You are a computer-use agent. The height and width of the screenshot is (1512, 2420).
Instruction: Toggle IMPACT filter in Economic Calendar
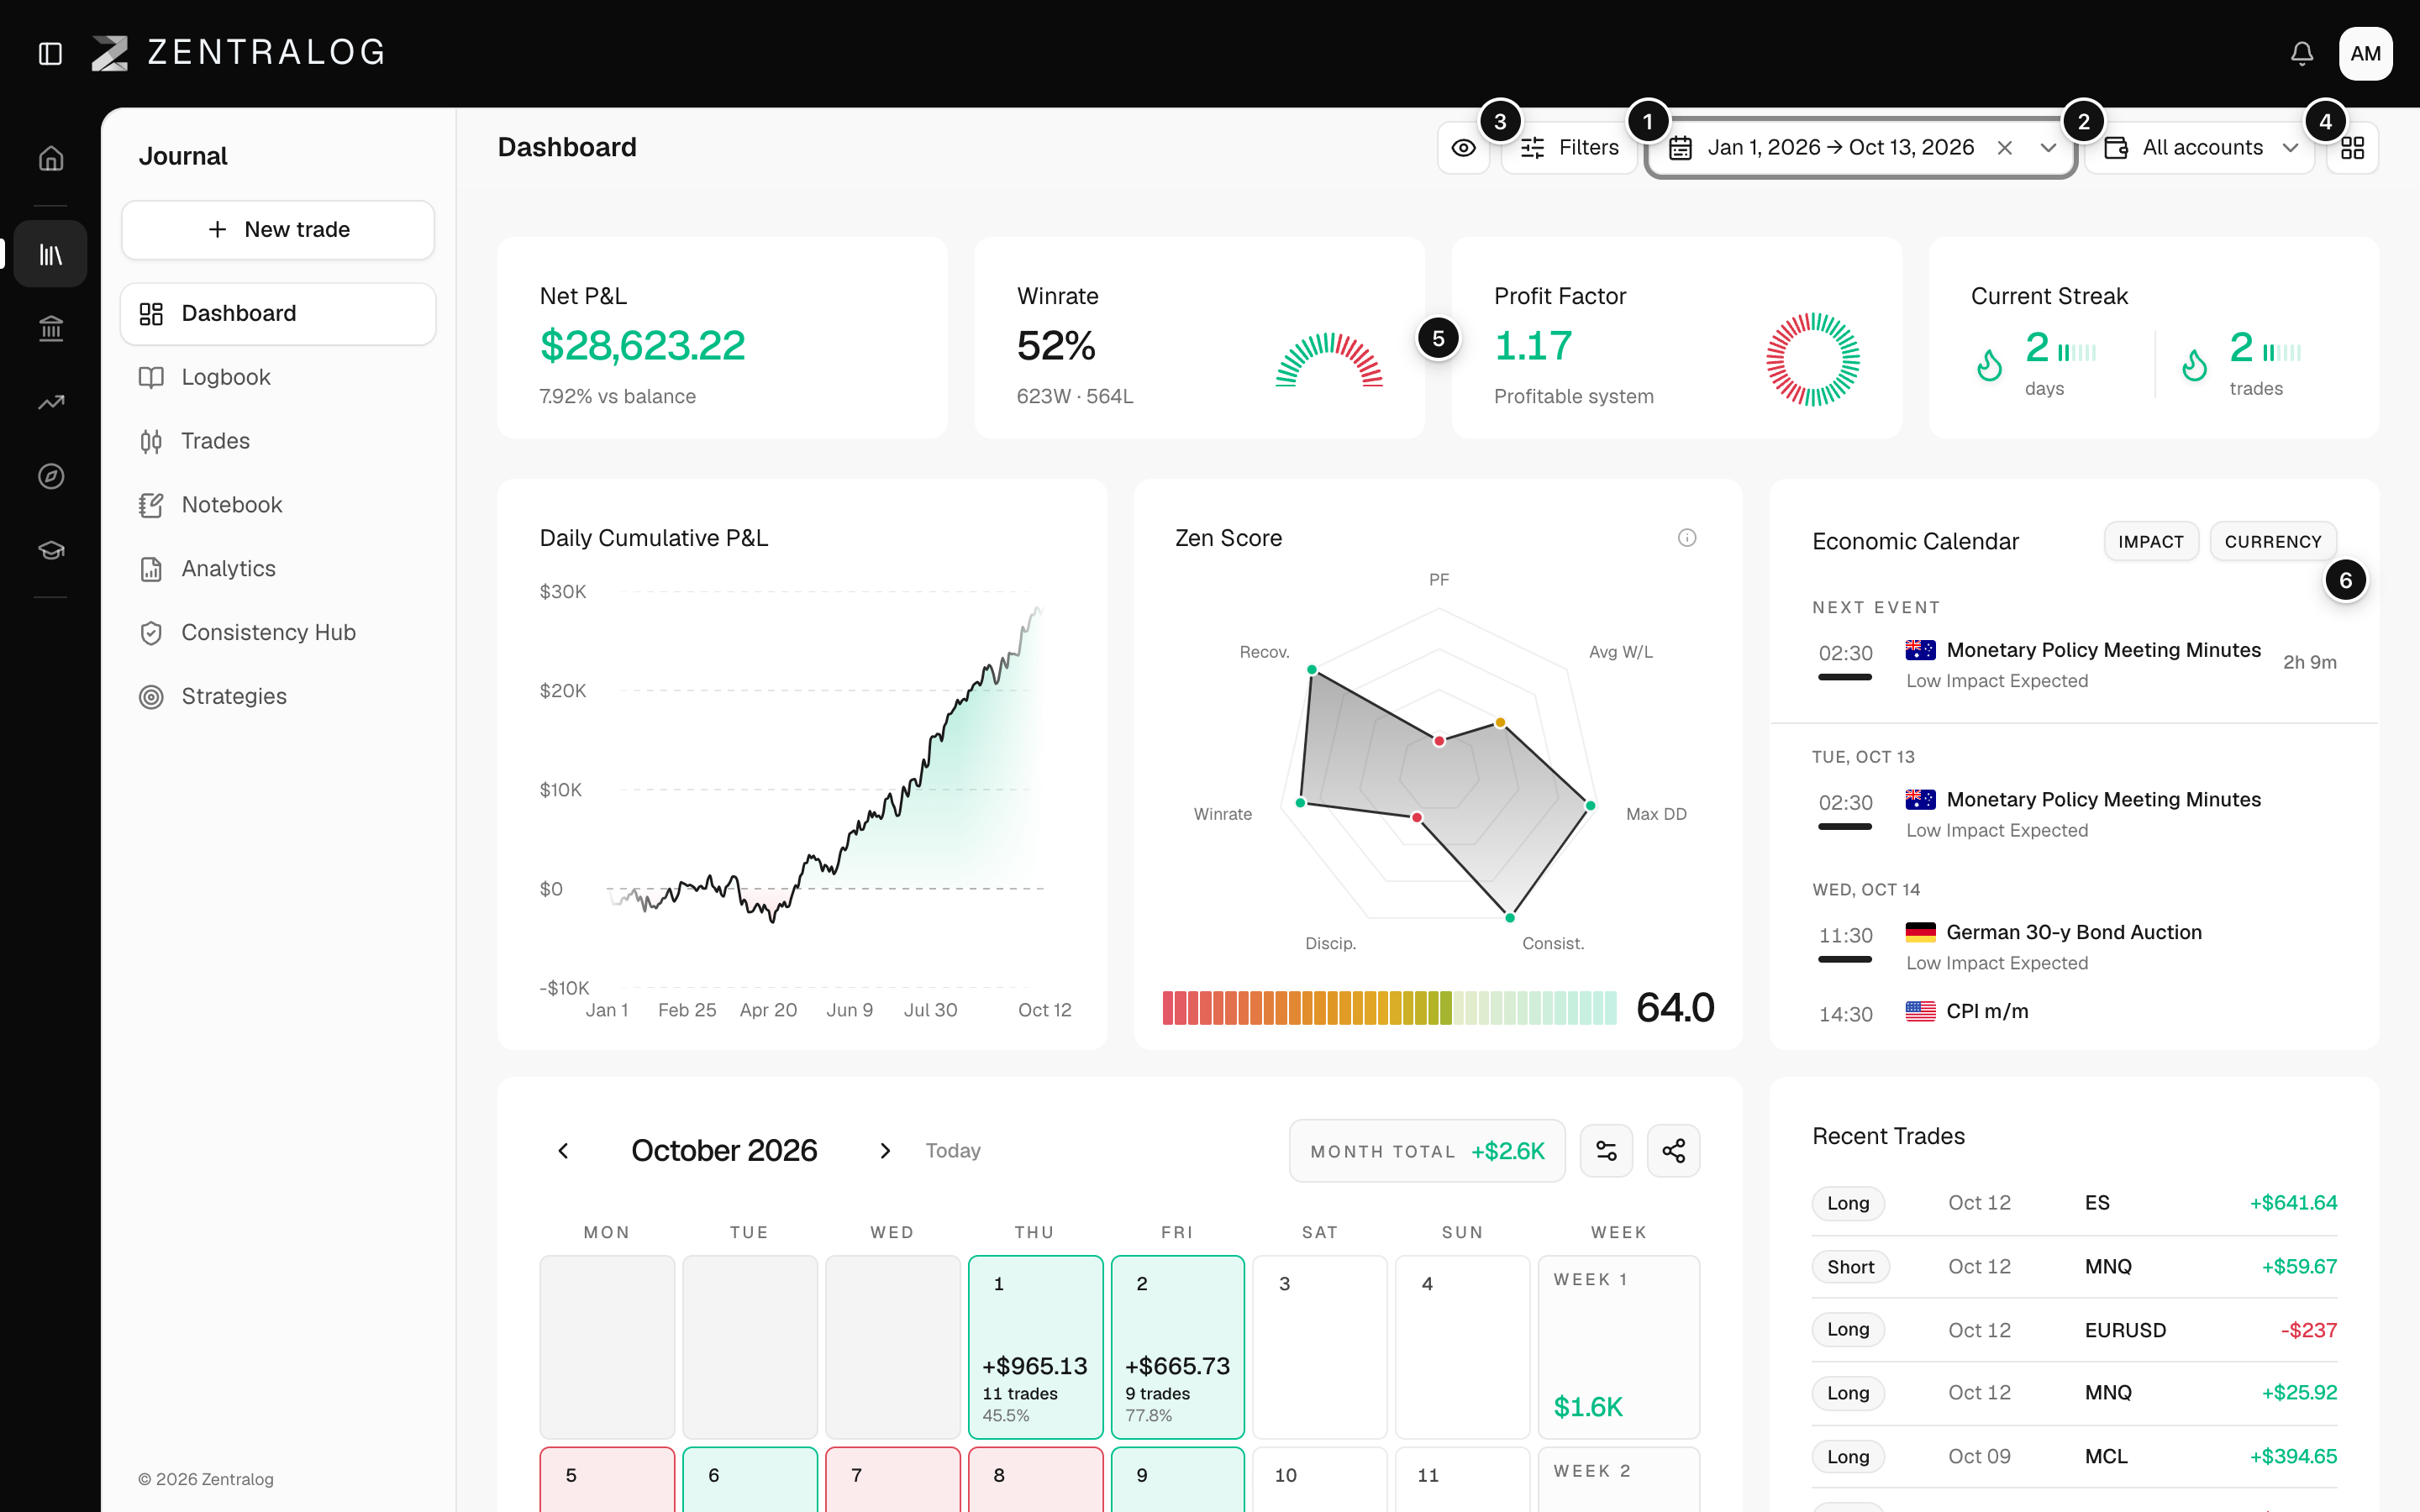pyautogui.click(x=2151, y=541)
